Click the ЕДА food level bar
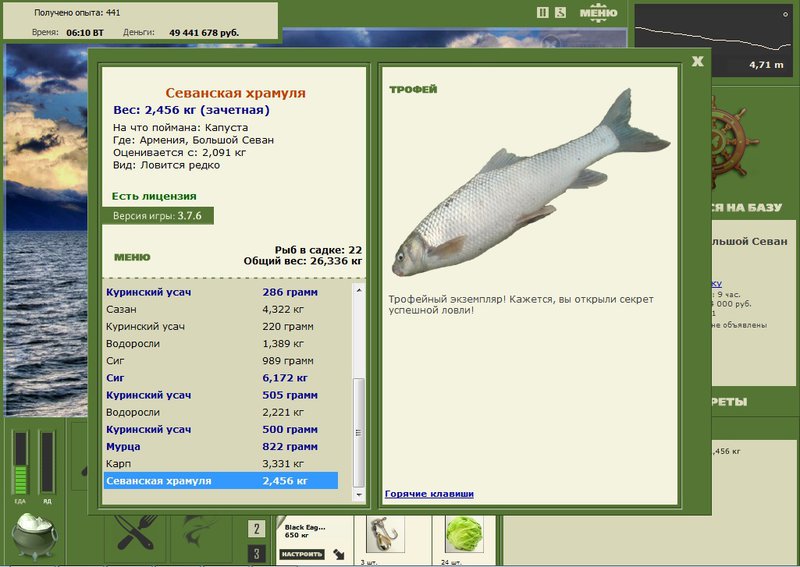The width and height of the screenshot is (800, 567). (21, 463)
